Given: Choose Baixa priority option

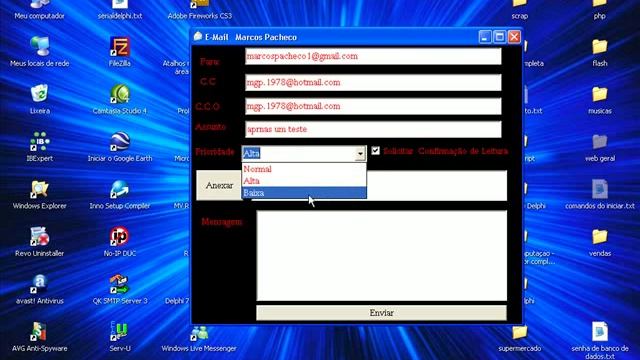Looking at the screenshot, I should [x=304, y=193].
